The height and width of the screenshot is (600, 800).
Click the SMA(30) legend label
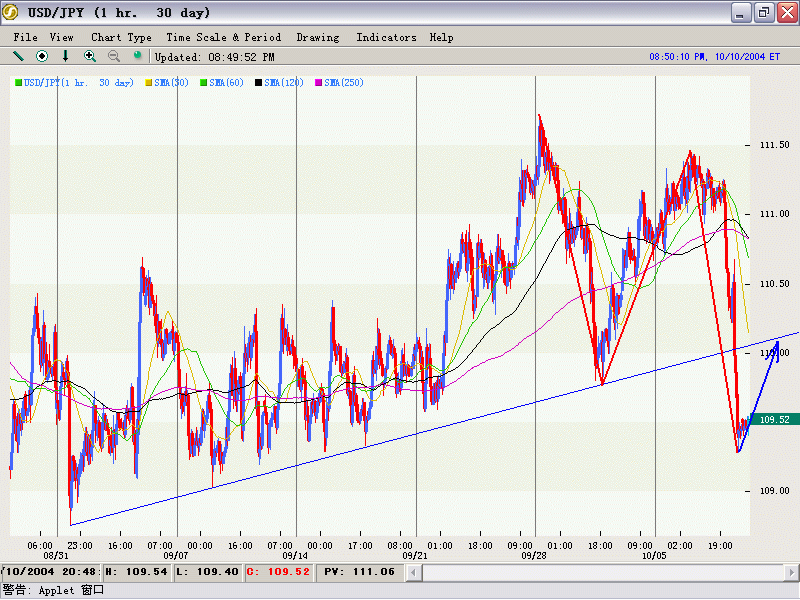pyautogui.click(x=171, y=82)
